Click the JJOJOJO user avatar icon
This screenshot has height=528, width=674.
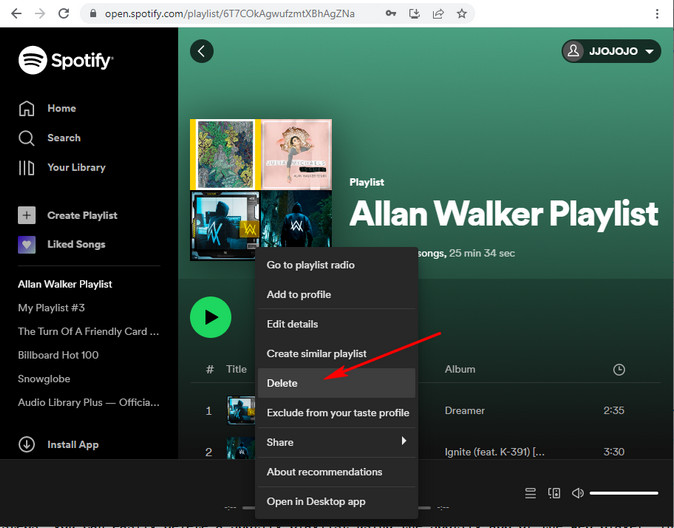pos(573,51)
